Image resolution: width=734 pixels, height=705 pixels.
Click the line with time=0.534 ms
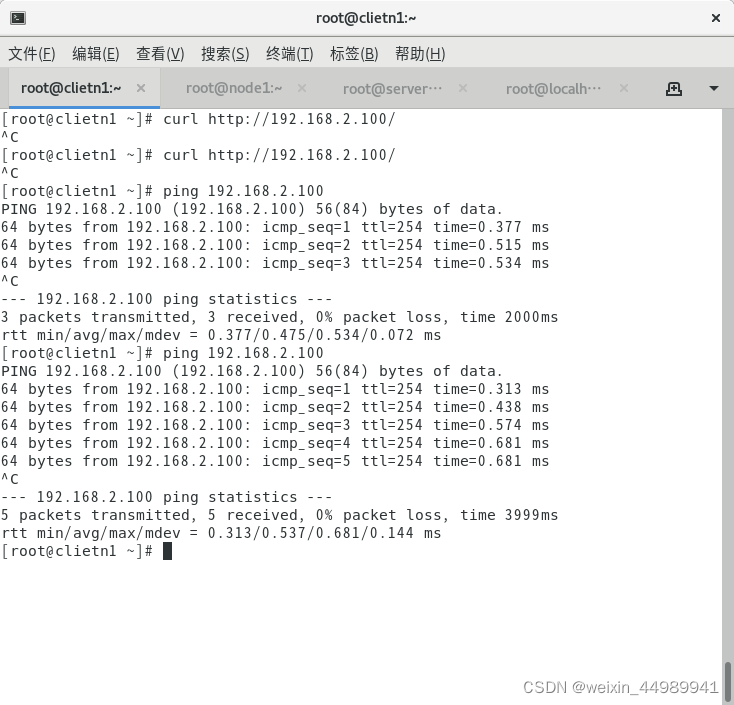[275, 263]
